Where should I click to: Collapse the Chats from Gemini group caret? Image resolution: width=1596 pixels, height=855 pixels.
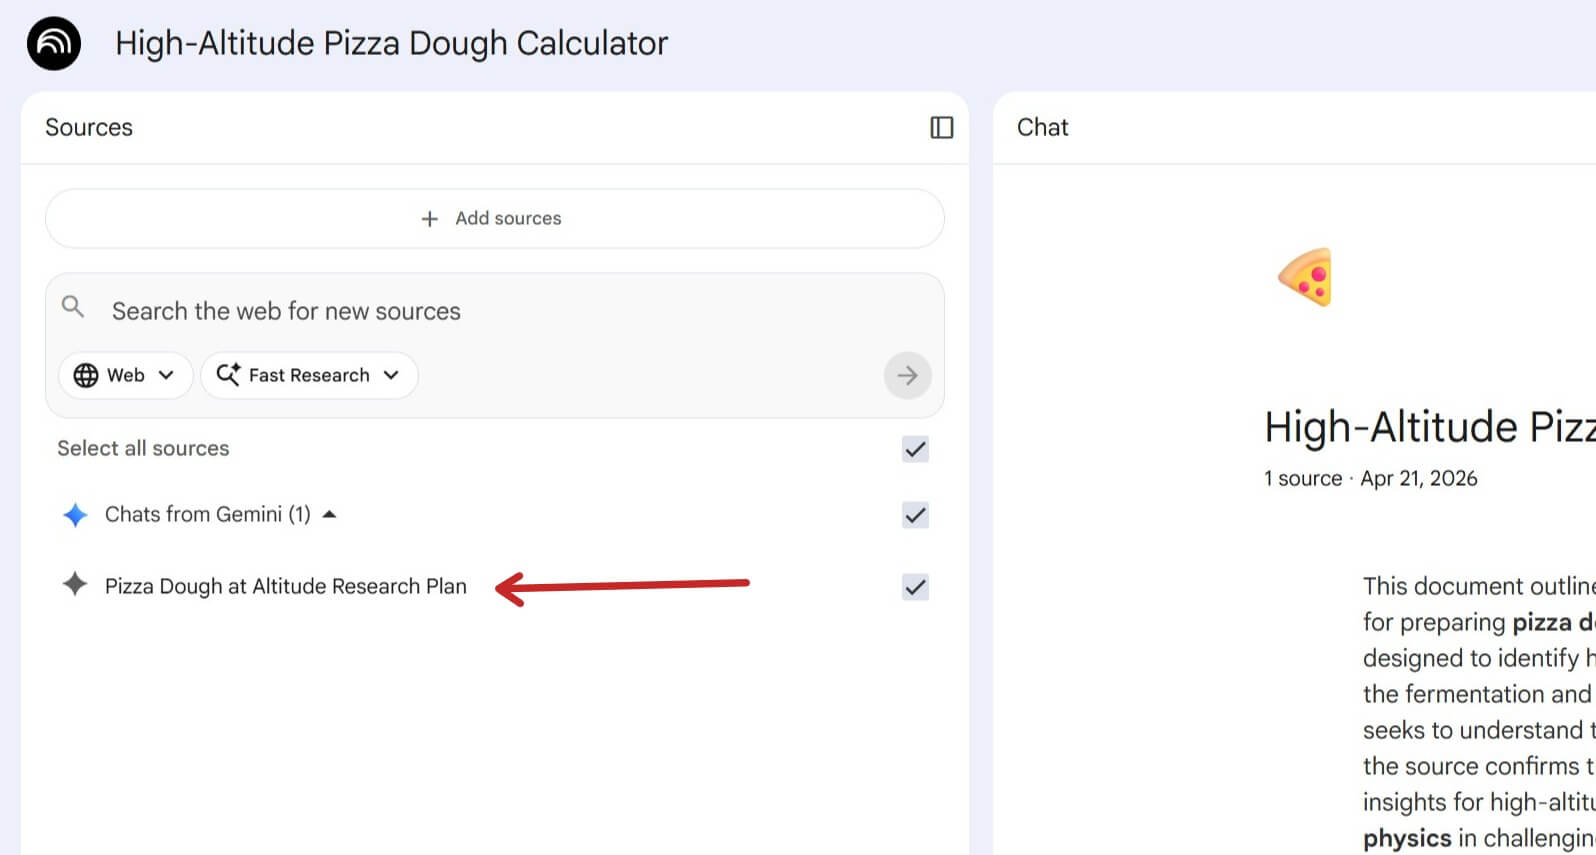(330, 515)
